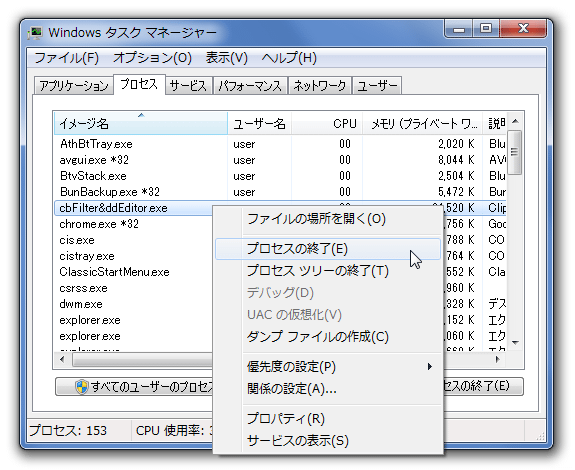
Task: Choose ファイルの場所を開く(O) in context menu
Action: pyautogui.click(x=328, y=219)
